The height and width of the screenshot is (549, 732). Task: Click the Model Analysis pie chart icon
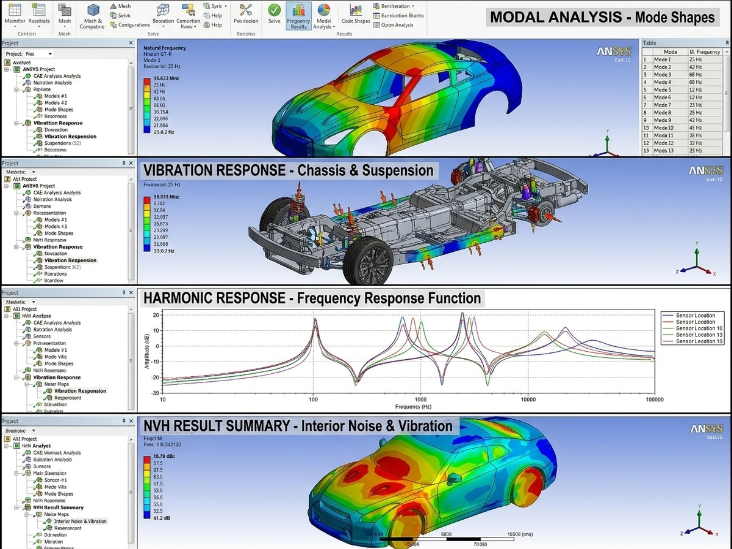coord(324,10)
